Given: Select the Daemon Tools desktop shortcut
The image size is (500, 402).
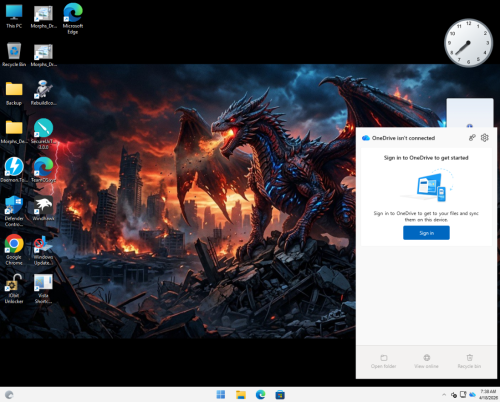Looking at the screenshot, I should [14, 170].
